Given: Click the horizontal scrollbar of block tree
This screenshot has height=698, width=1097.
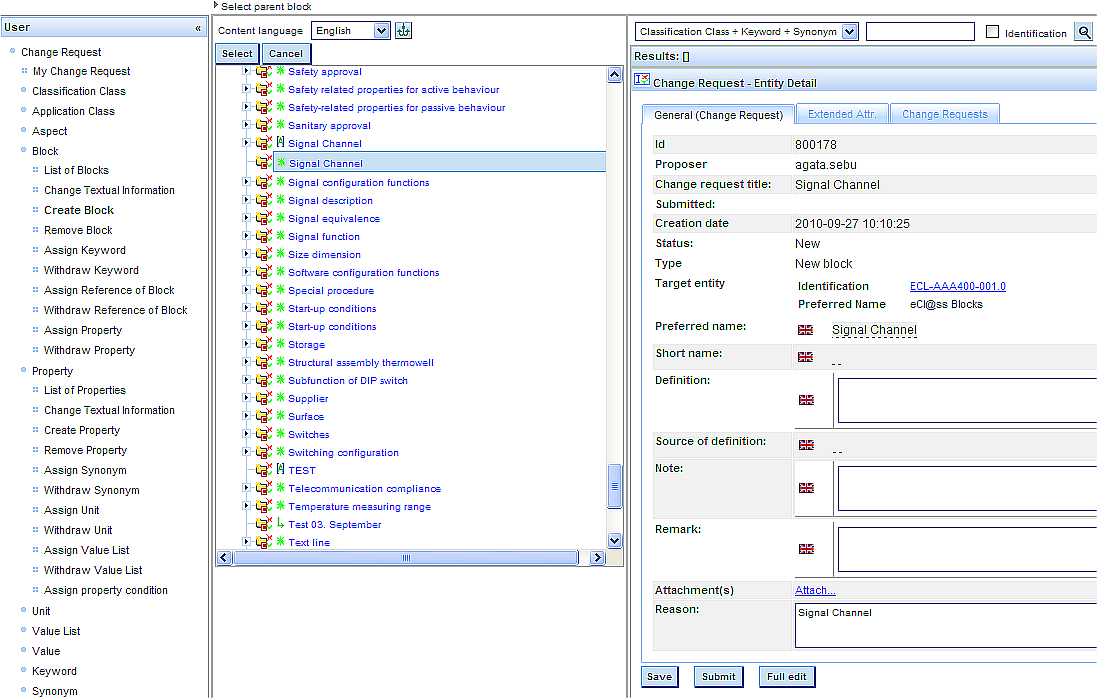Looking at the screenshot, I should click(x=405, y=558).
